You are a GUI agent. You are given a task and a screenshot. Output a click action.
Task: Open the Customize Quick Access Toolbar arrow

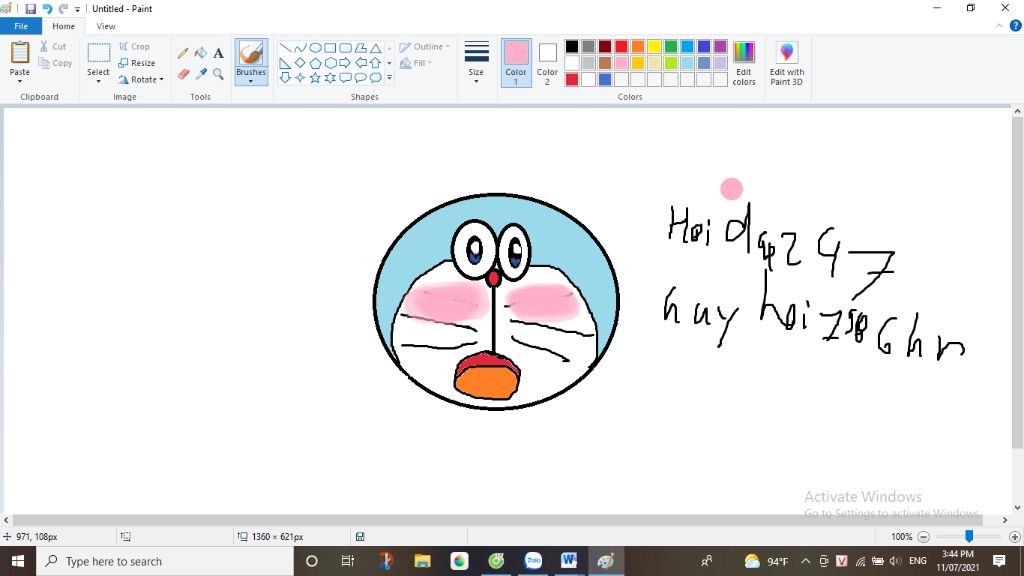coord(77,9)
